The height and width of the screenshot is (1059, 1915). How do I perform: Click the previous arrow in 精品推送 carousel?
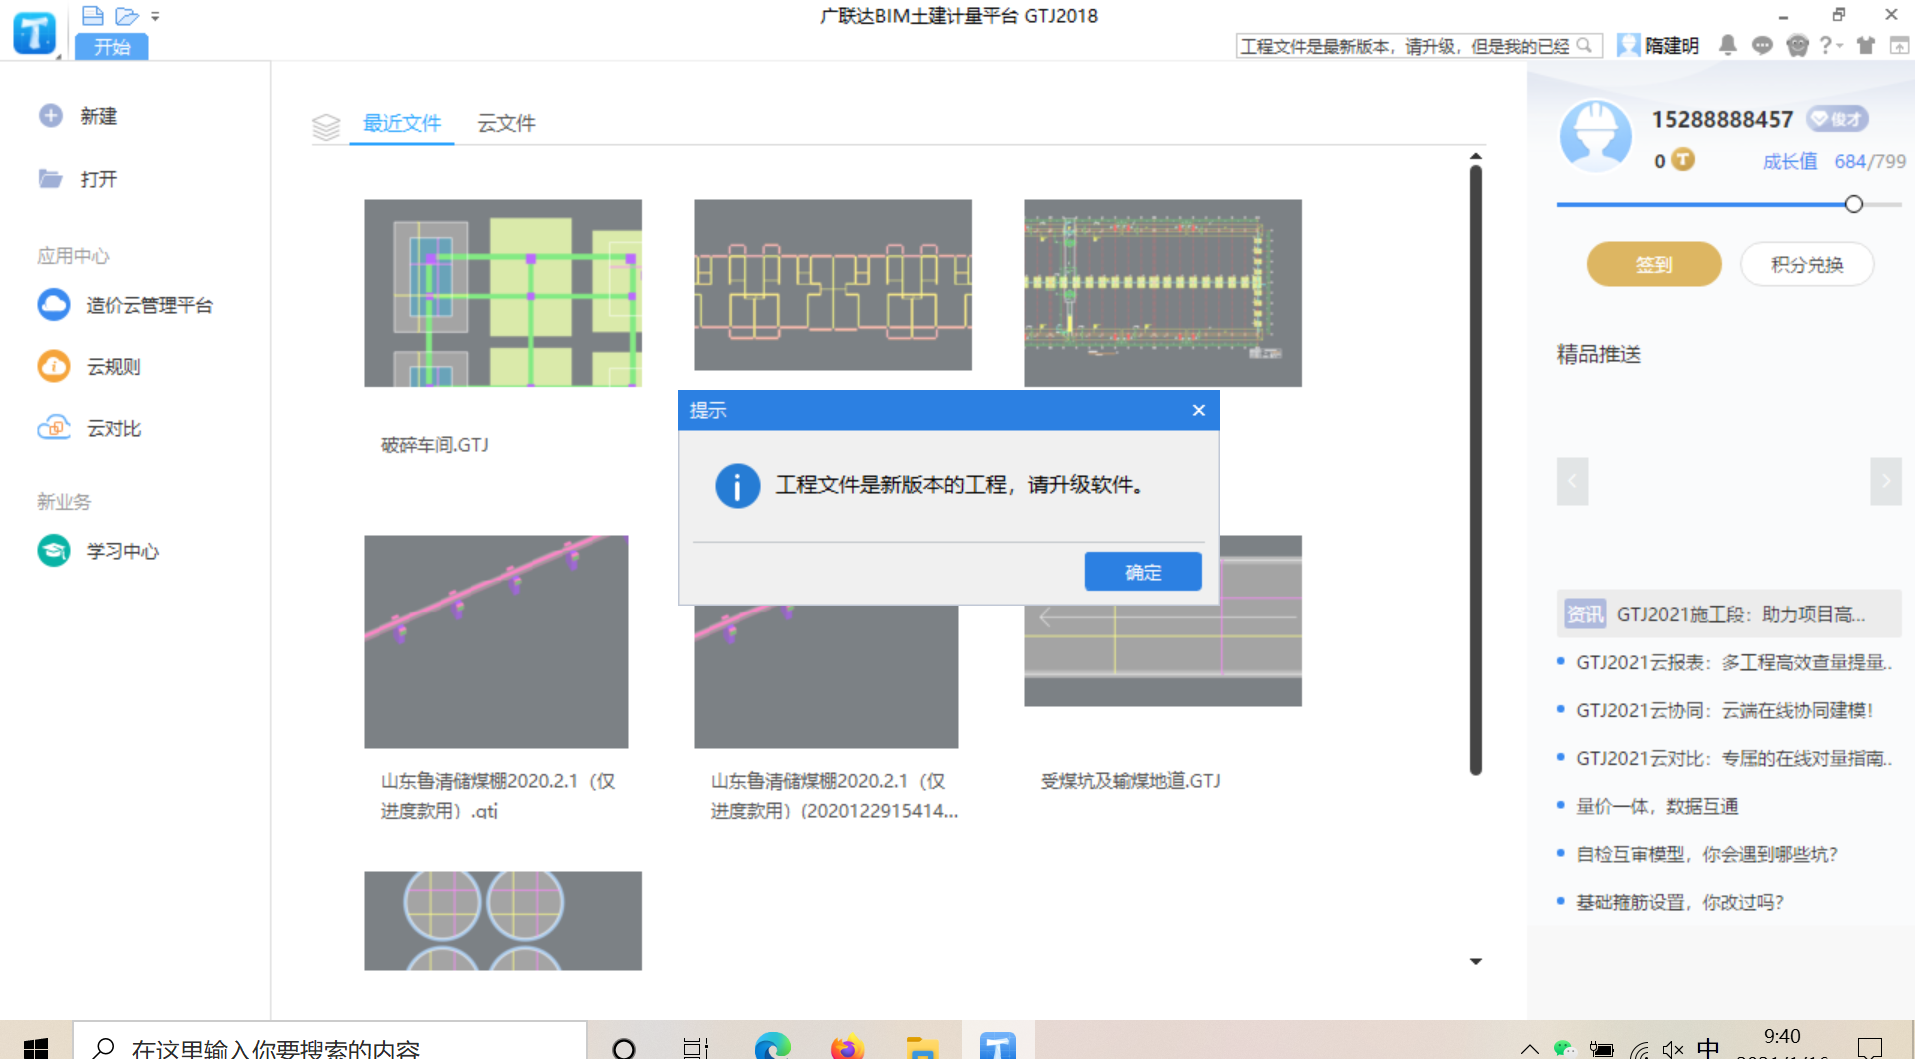click(x=1572, y=482)
